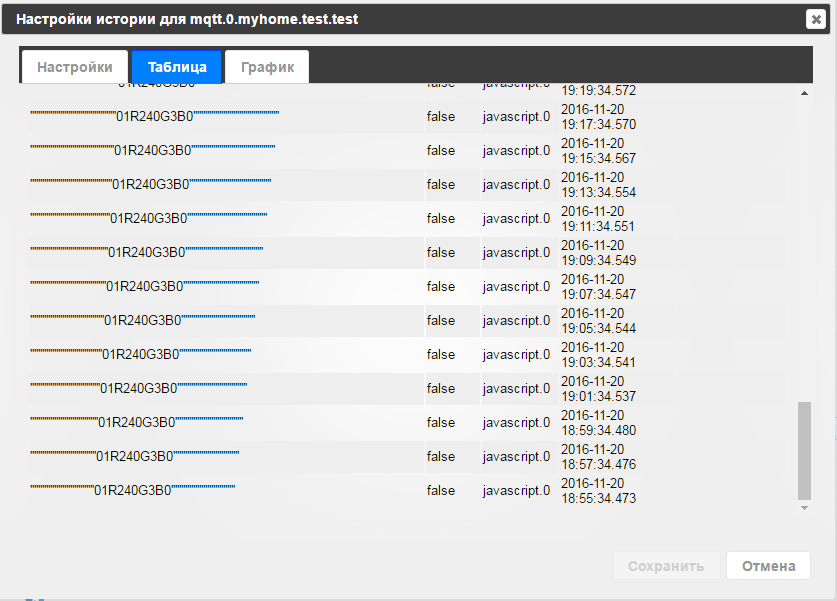
Task: Click scrollbar down arrow
Action: (x=804, y=508)
